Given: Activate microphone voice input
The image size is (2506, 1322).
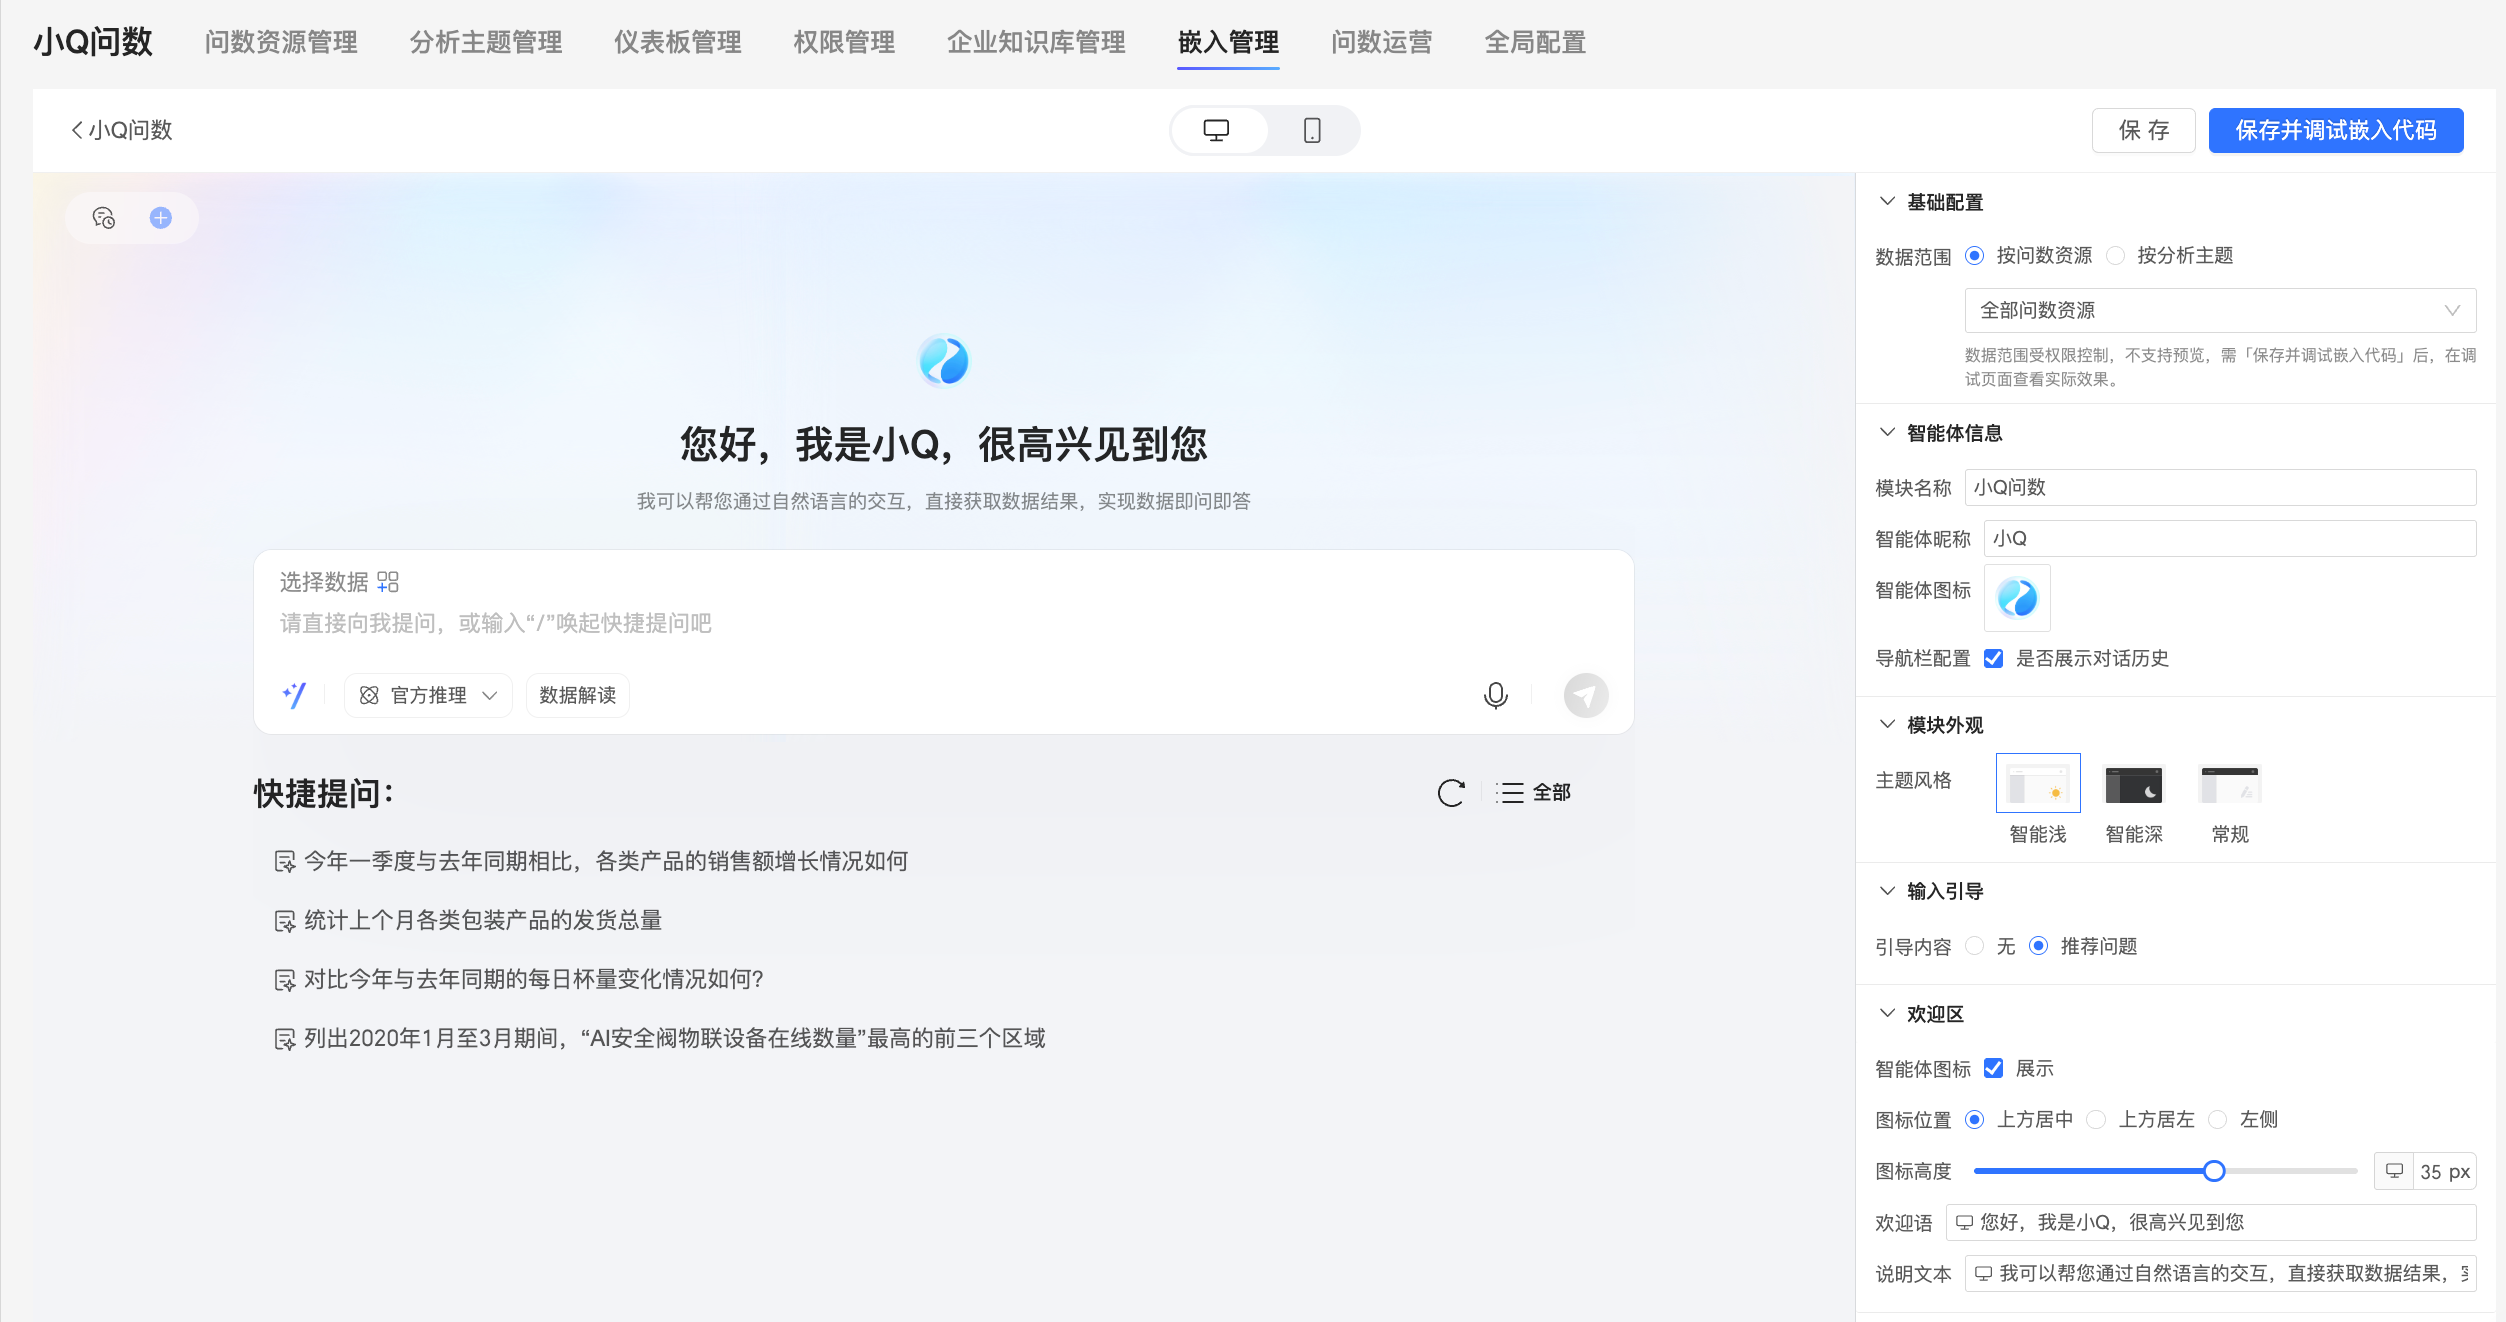Looking at the screenshot, I should 1495,695.
